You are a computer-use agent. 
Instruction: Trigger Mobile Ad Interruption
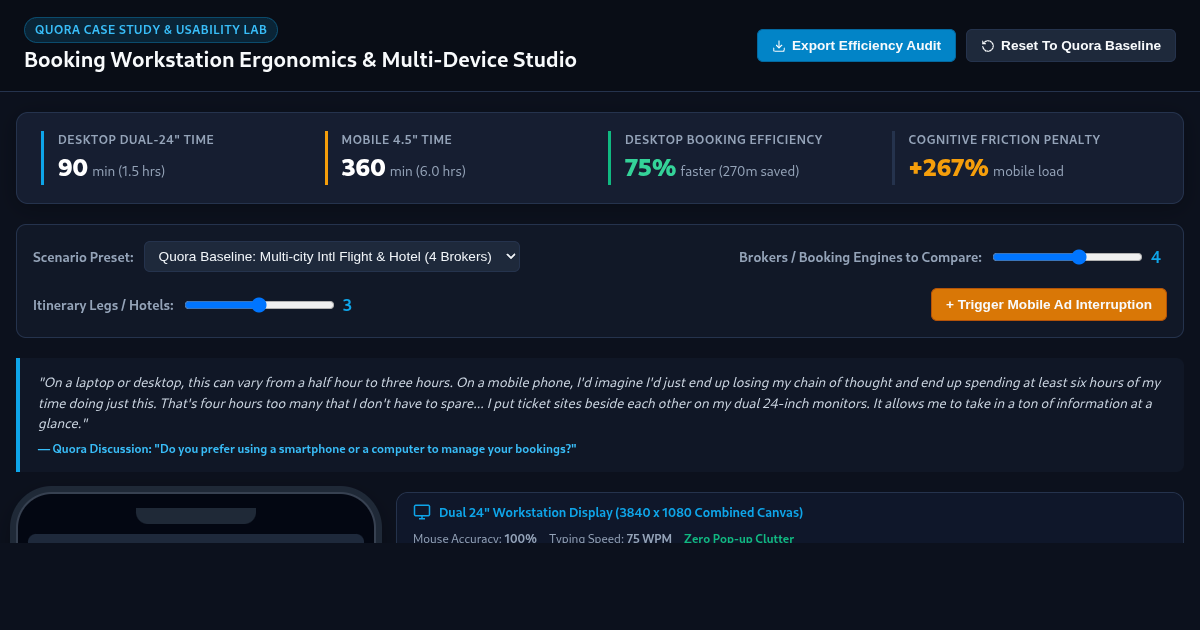pos(1049,305)
